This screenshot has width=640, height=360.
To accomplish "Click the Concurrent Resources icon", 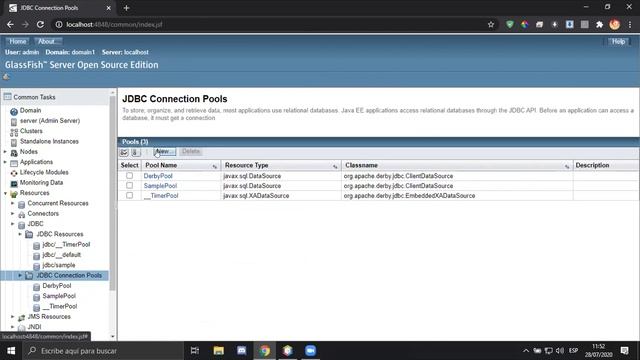I will [22, 204].
